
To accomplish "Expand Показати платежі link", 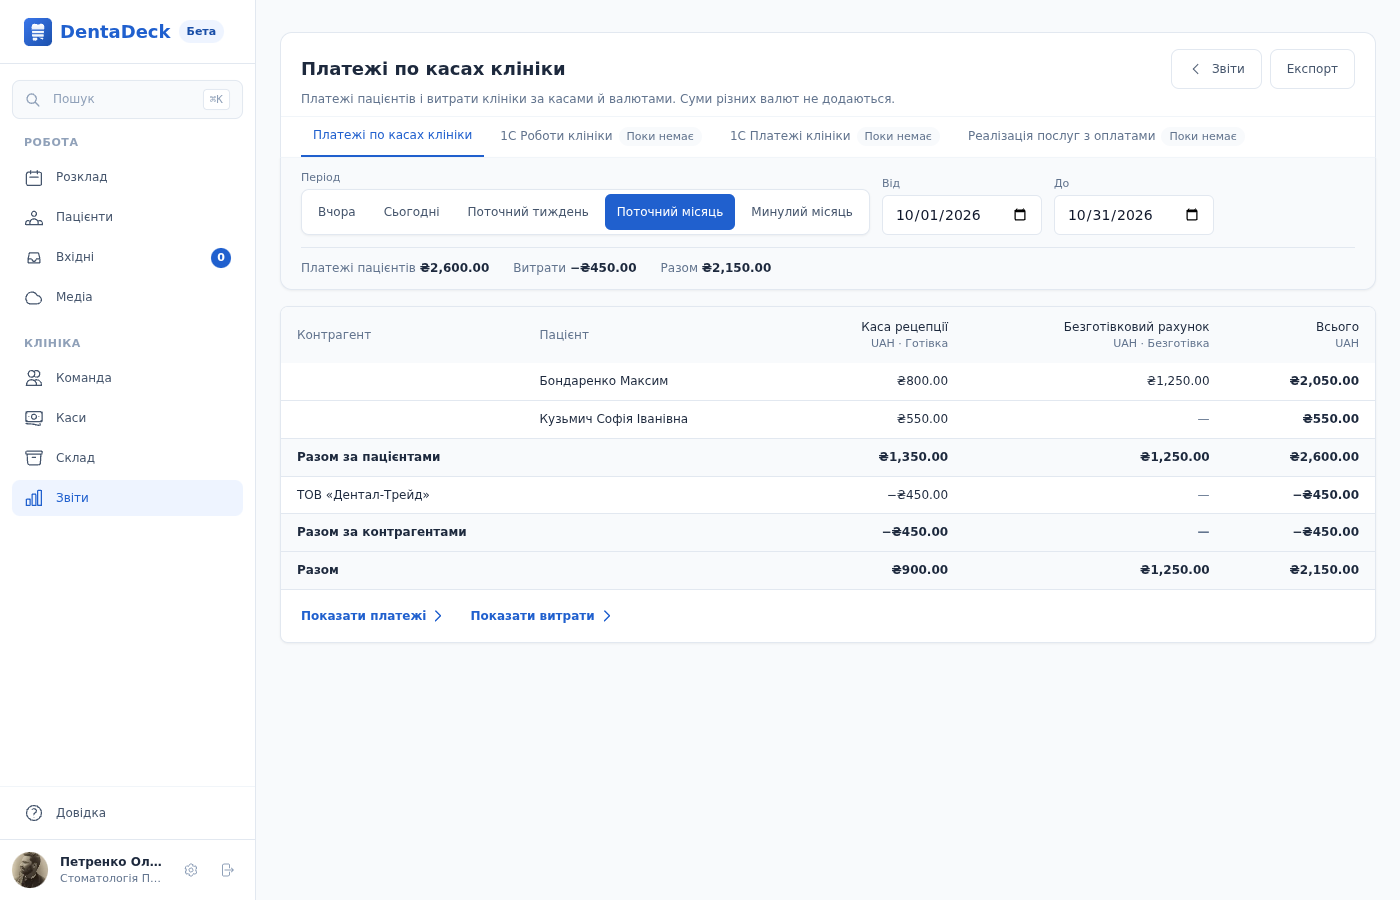I will pyautogui.click(x=372, y=616).
